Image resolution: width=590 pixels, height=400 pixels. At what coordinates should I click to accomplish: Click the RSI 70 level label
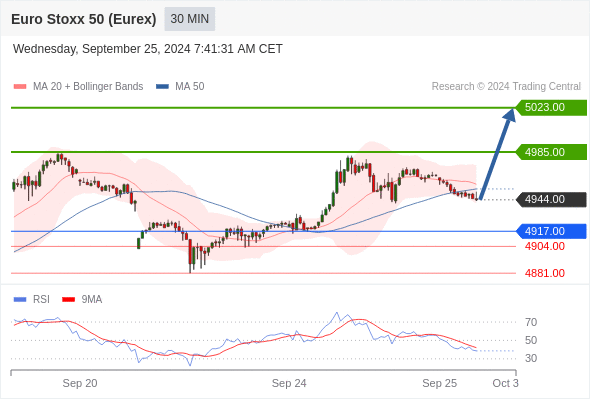pyautogui.click(x=531, y=322)
